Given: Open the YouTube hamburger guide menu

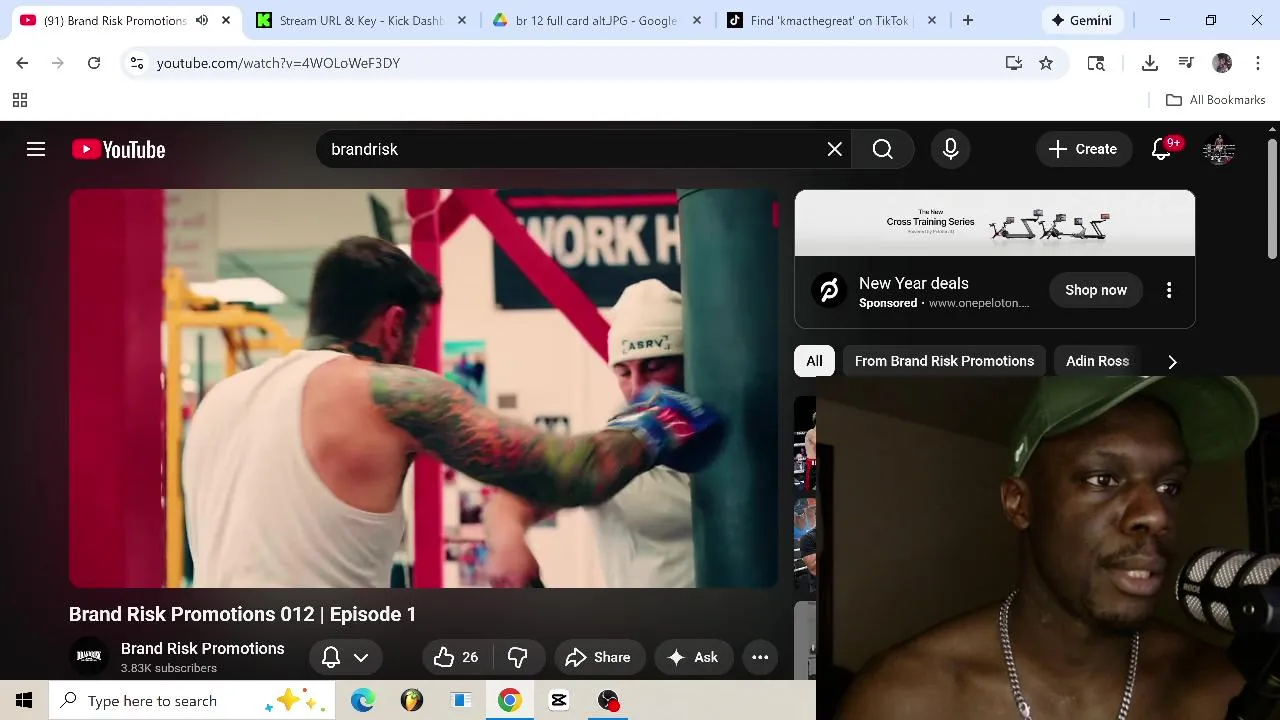Looking at the screenshot, I should click(x=36, y=149).
